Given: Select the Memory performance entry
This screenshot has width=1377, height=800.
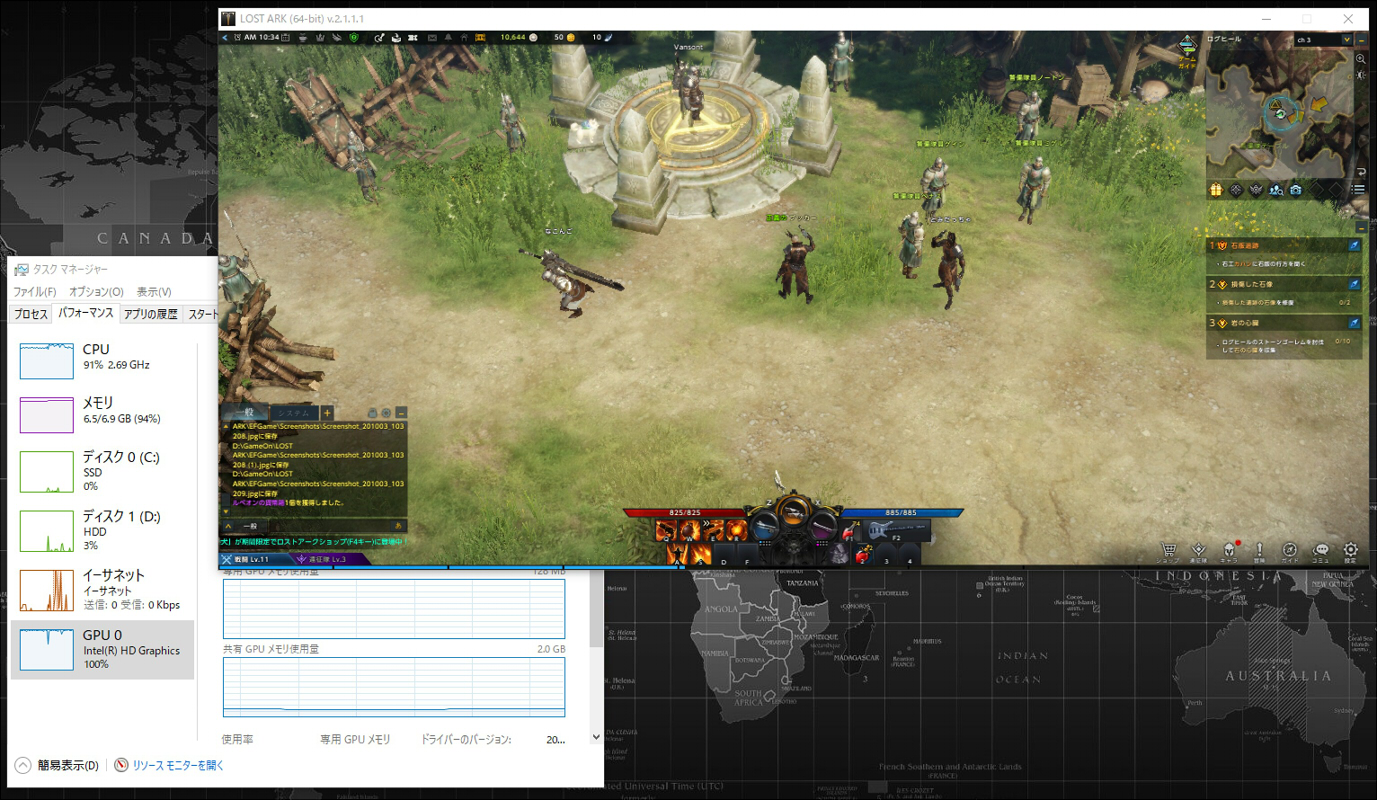Looking at the screenshot, I should tap(103, 414).
